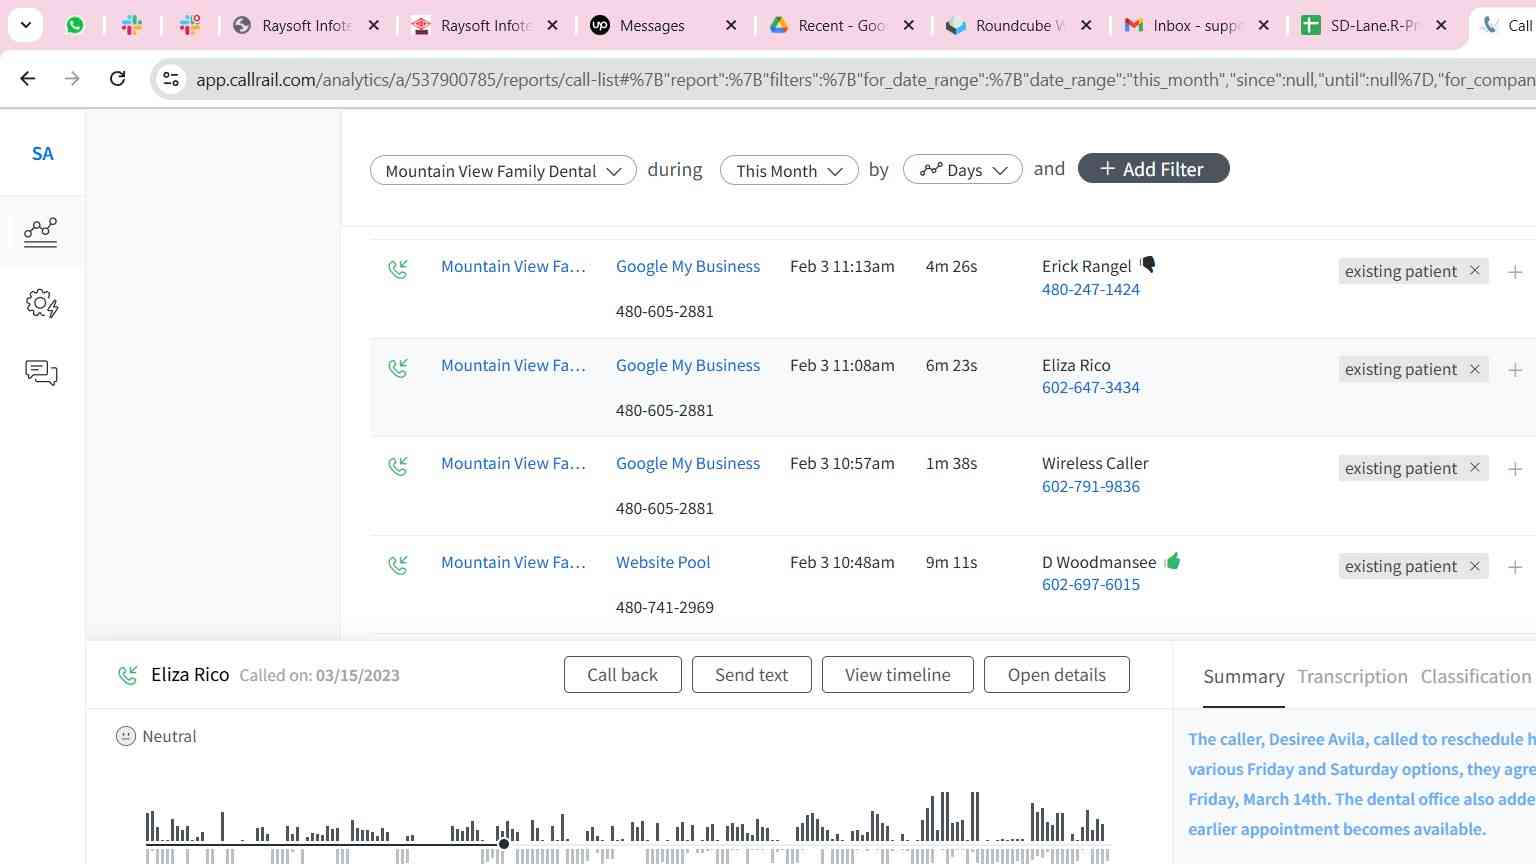
Task: Add a tag to Erick Rangel call
Action: click(1515, 271)
